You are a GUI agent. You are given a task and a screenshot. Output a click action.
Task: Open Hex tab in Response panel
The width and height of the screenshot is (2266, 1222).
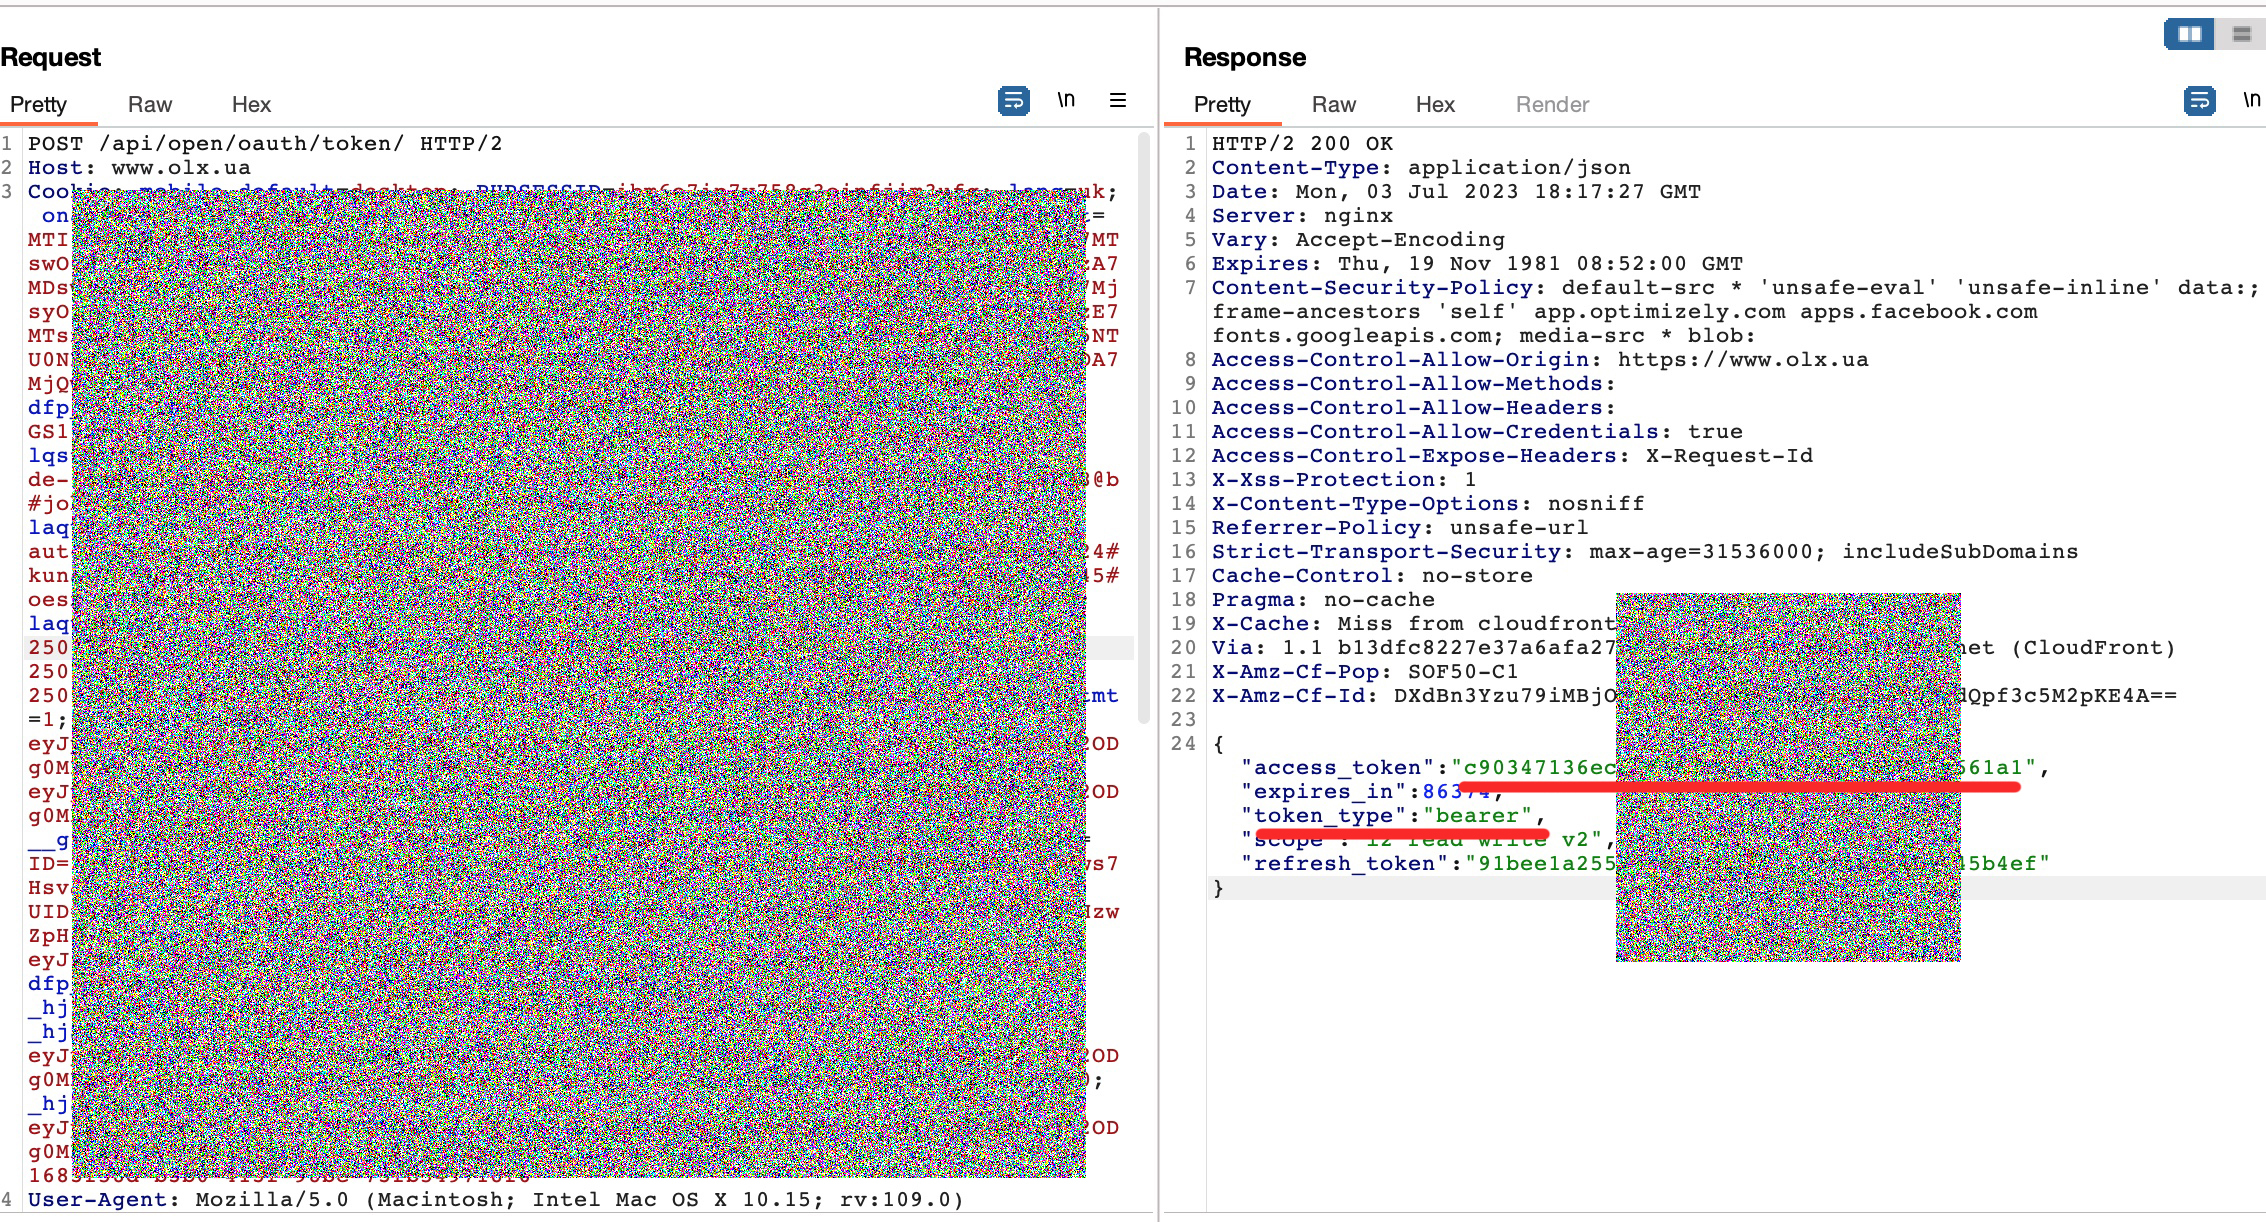coord(1435,105)
